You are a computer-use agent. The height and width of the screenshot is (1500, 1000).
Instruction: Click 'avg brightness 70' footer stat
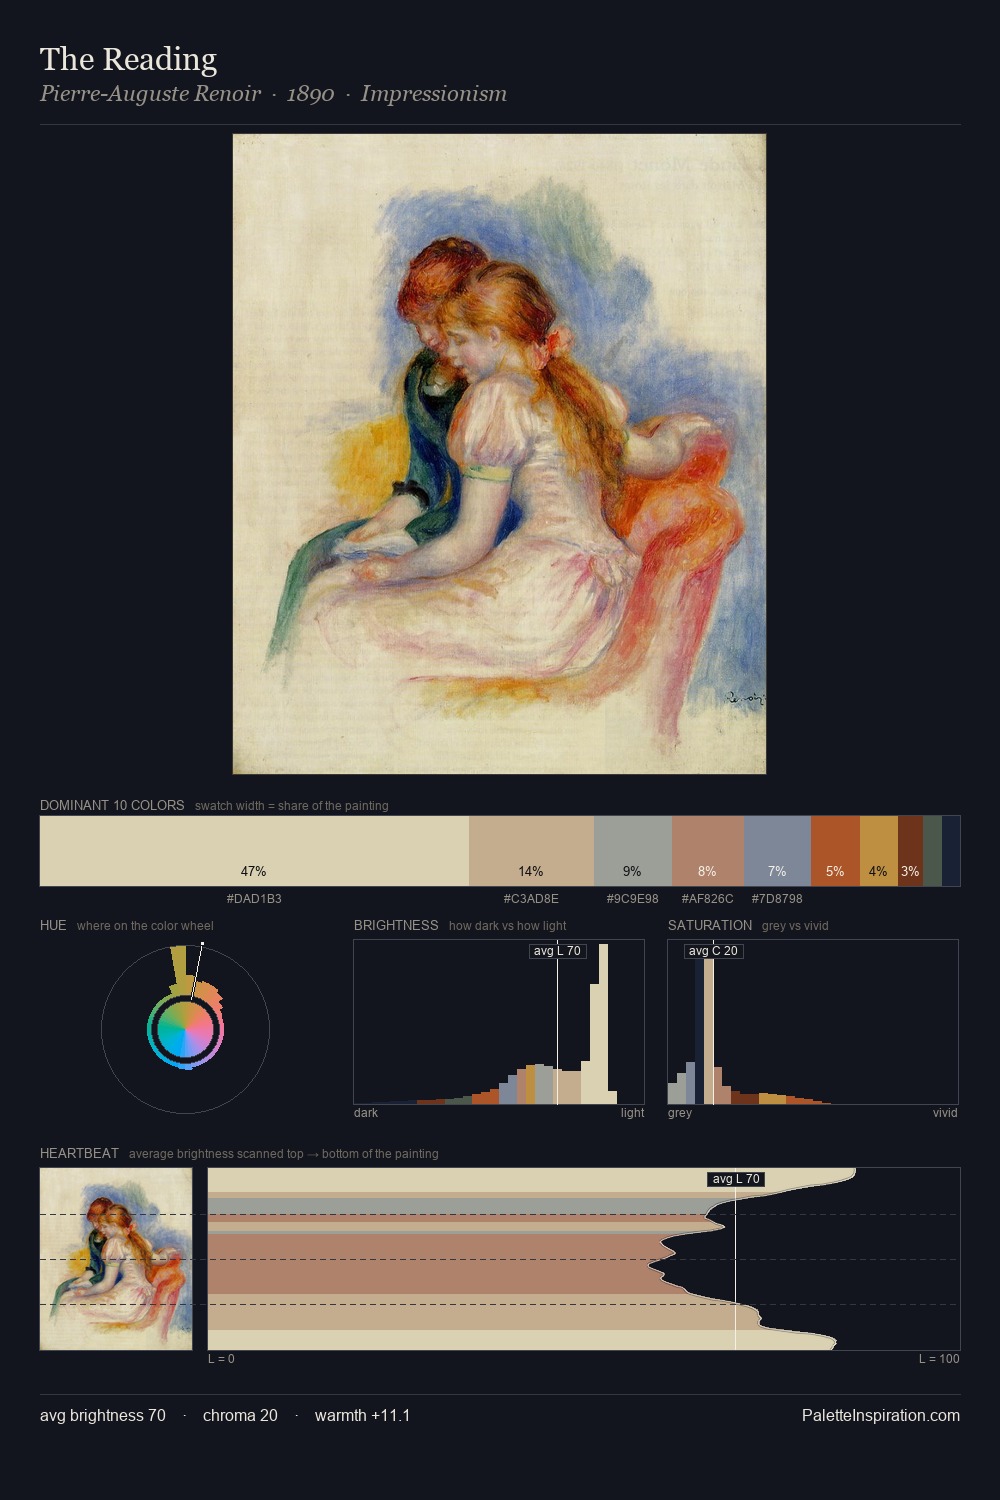pos(103,1415)
